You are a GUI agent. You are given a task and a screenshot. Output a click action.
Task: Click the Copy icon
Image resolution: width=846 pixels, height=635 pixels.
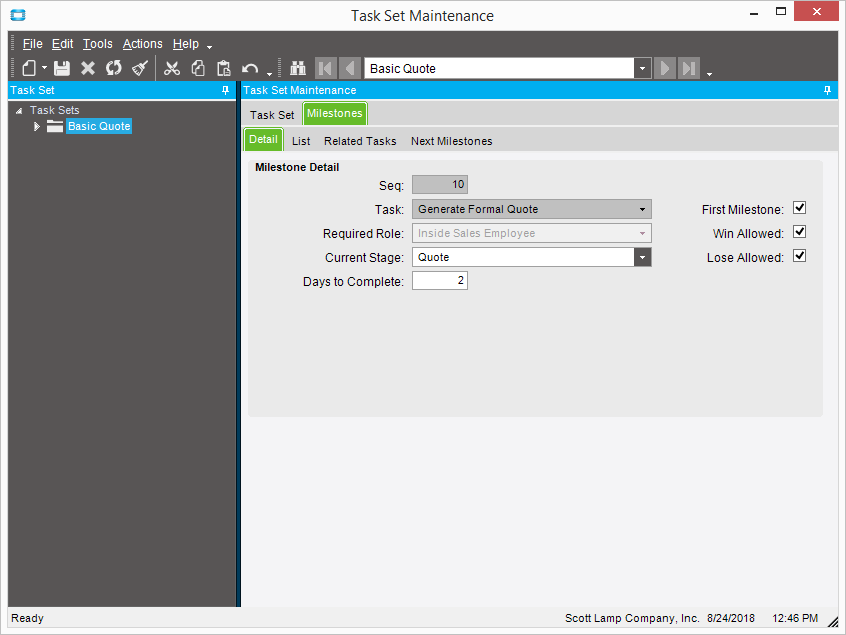pos(198,68)
